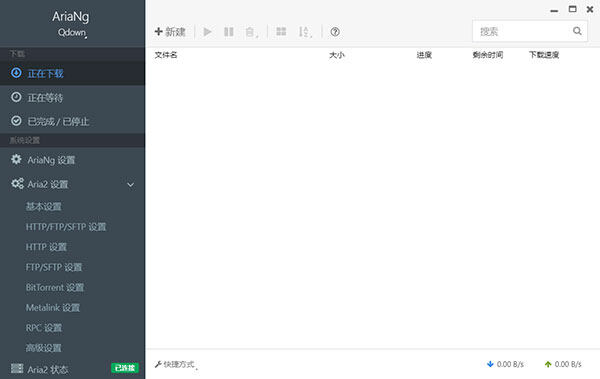Click the blue download arrow icon

pyautogui.click(x=490, y=364)
